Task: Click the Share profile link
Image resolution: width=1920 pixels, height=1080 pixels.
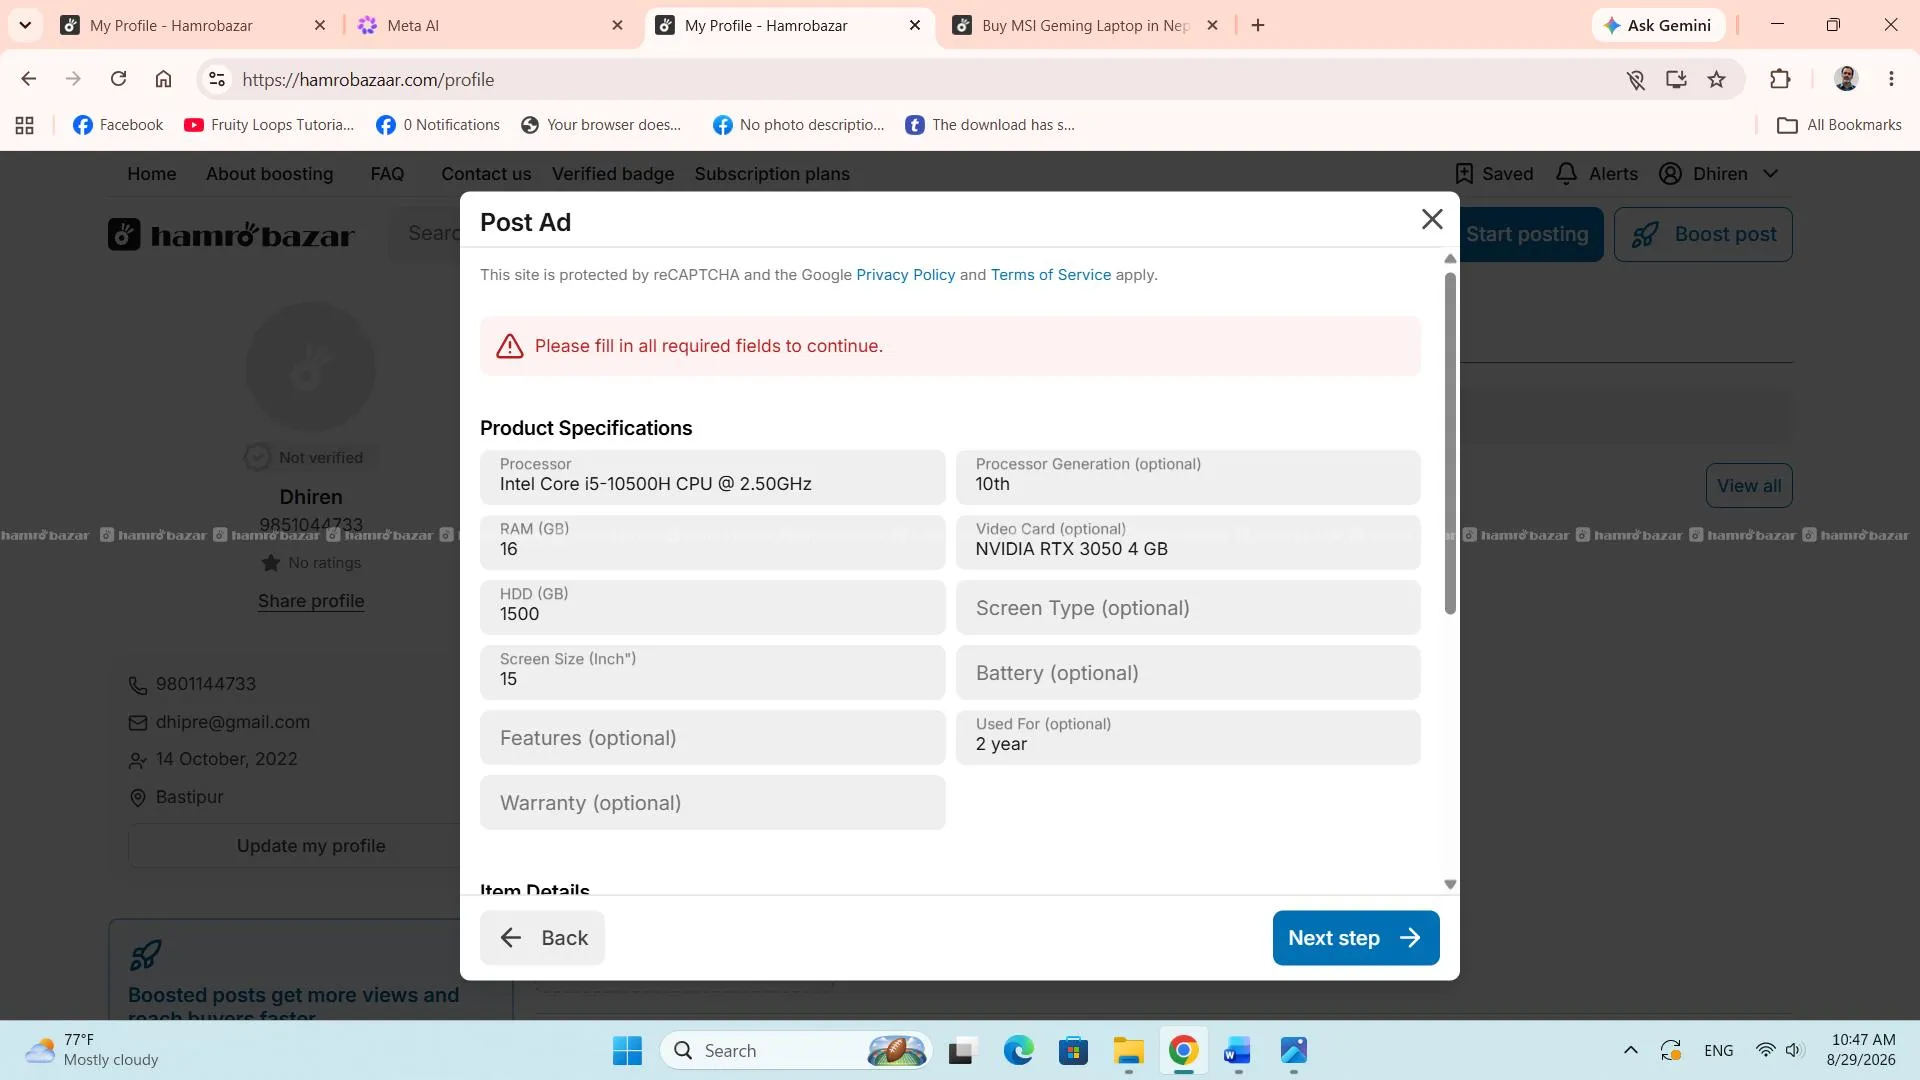Action: 311,601
